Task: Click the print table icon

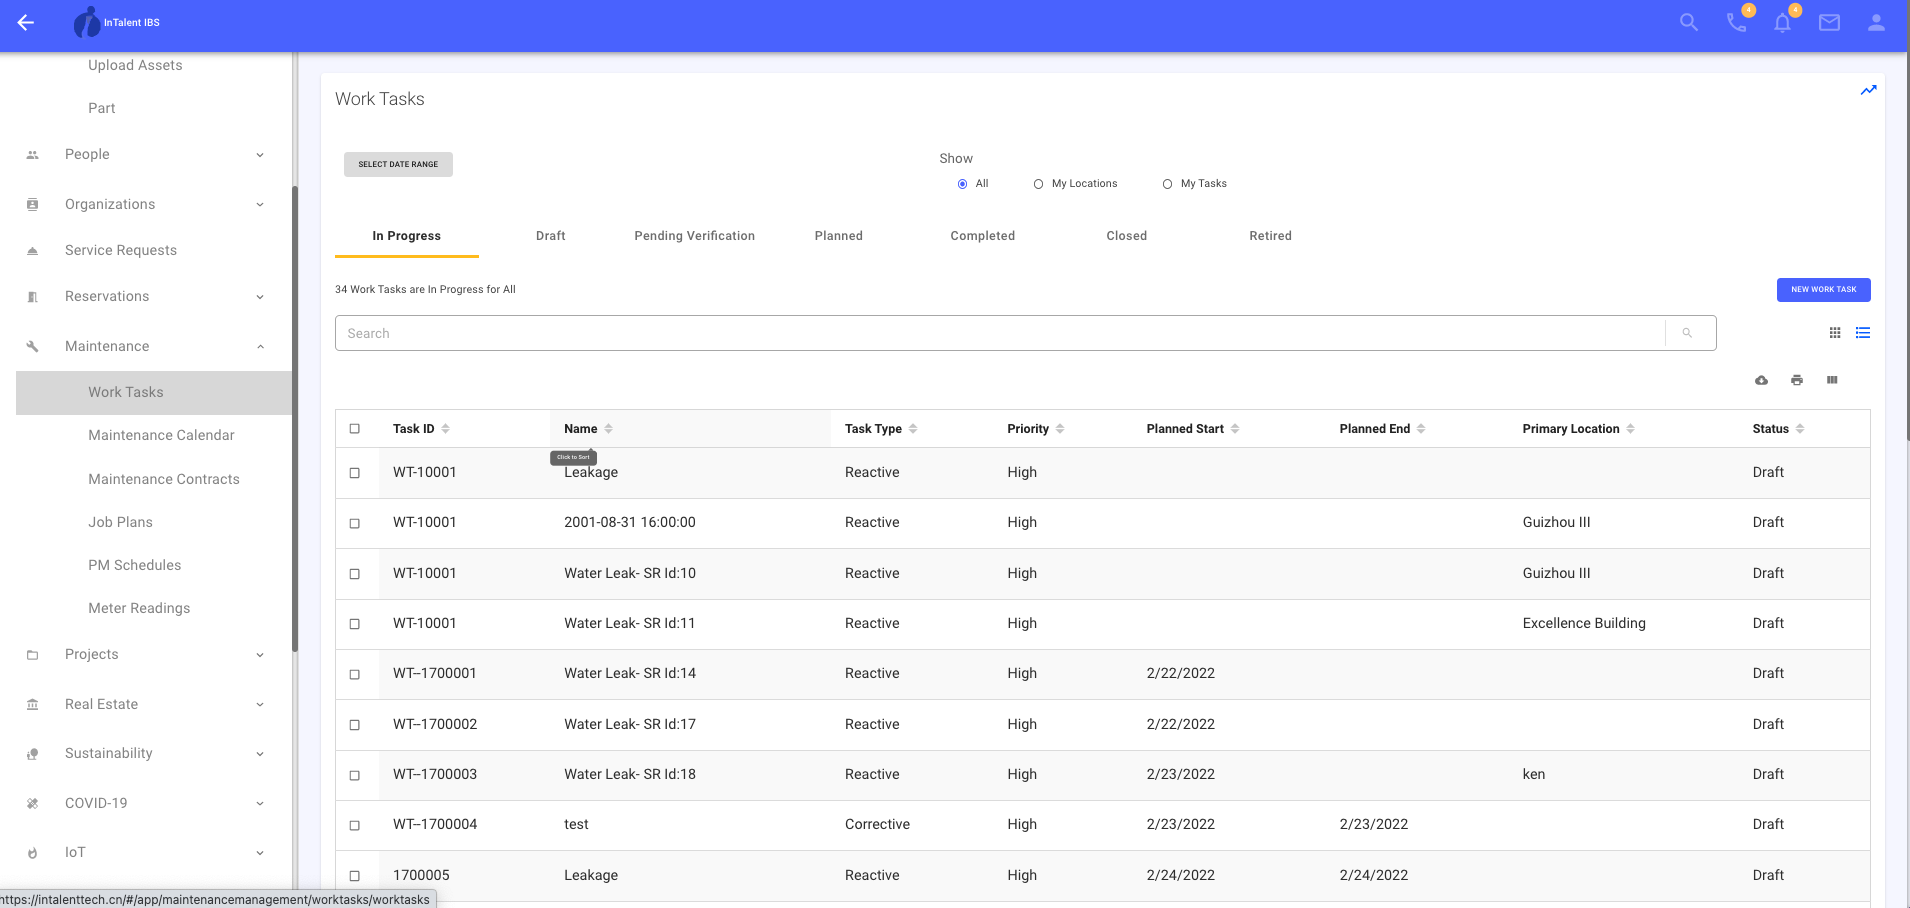Action: 1797,380
